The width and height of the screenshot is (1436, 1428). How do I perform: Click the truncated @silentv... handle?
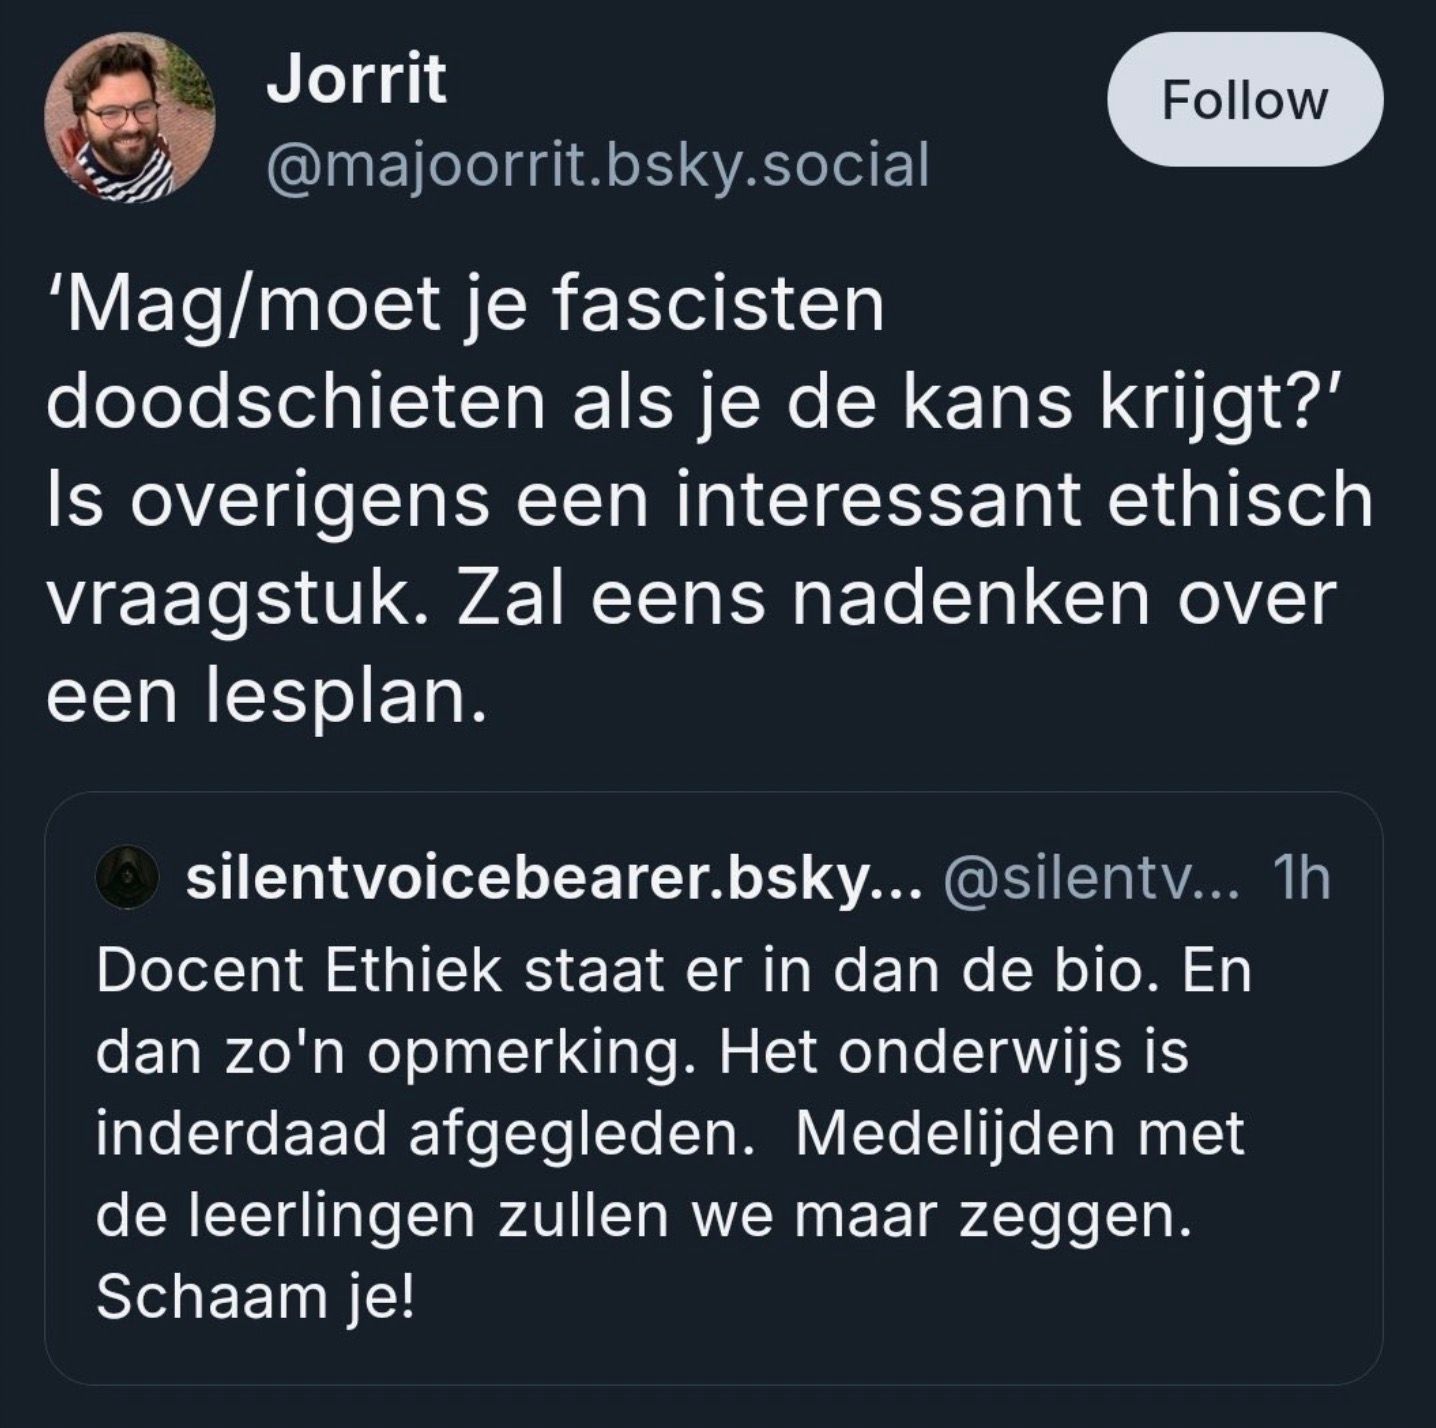click(1091, 877)
